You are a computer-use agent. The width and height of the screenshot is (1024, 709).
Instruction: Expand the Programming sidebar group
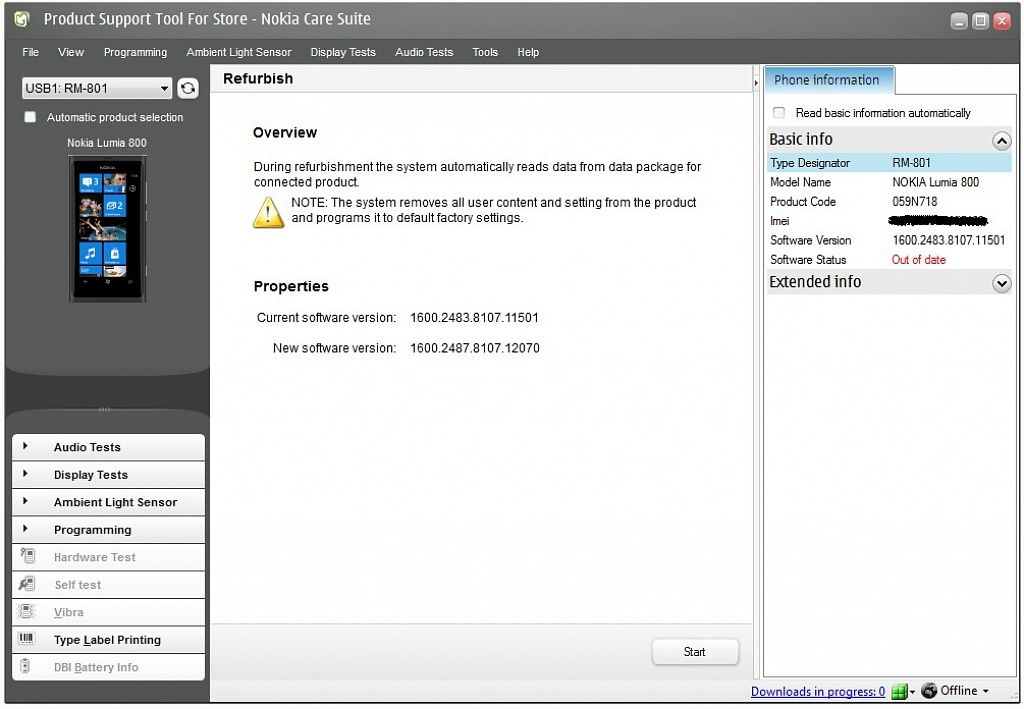tap(25, 529)
